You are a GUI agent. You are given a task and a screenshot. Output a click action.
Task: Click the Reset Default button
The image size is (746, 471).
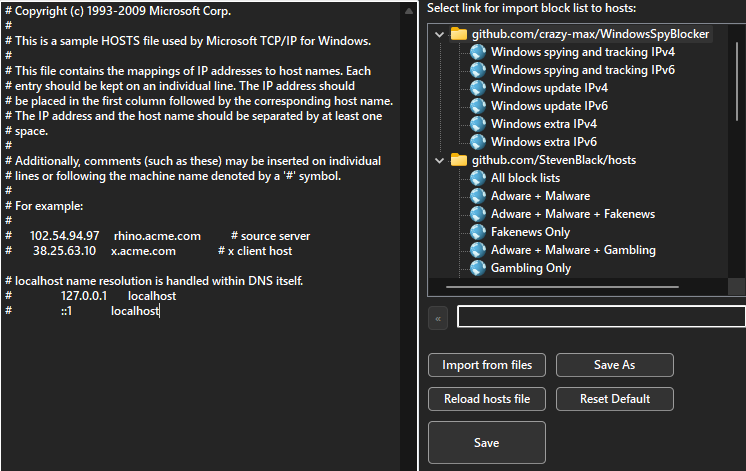coord(615,399)
